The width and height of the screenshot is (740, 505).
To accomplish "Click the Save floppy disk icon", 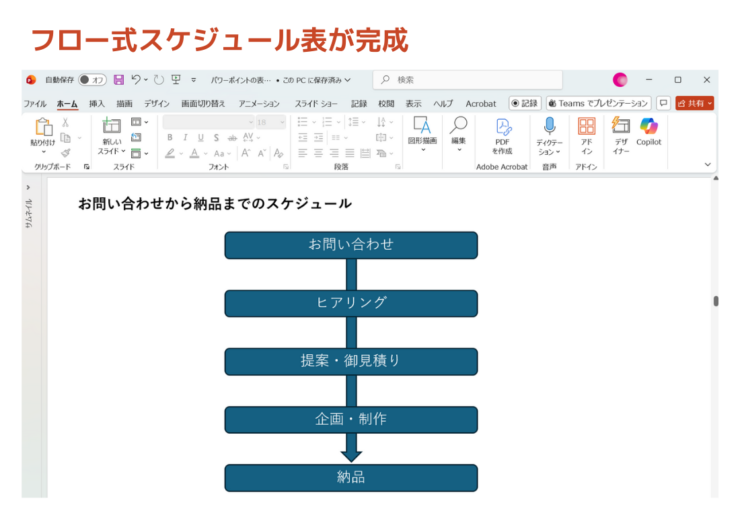I will tap(118, 80).
